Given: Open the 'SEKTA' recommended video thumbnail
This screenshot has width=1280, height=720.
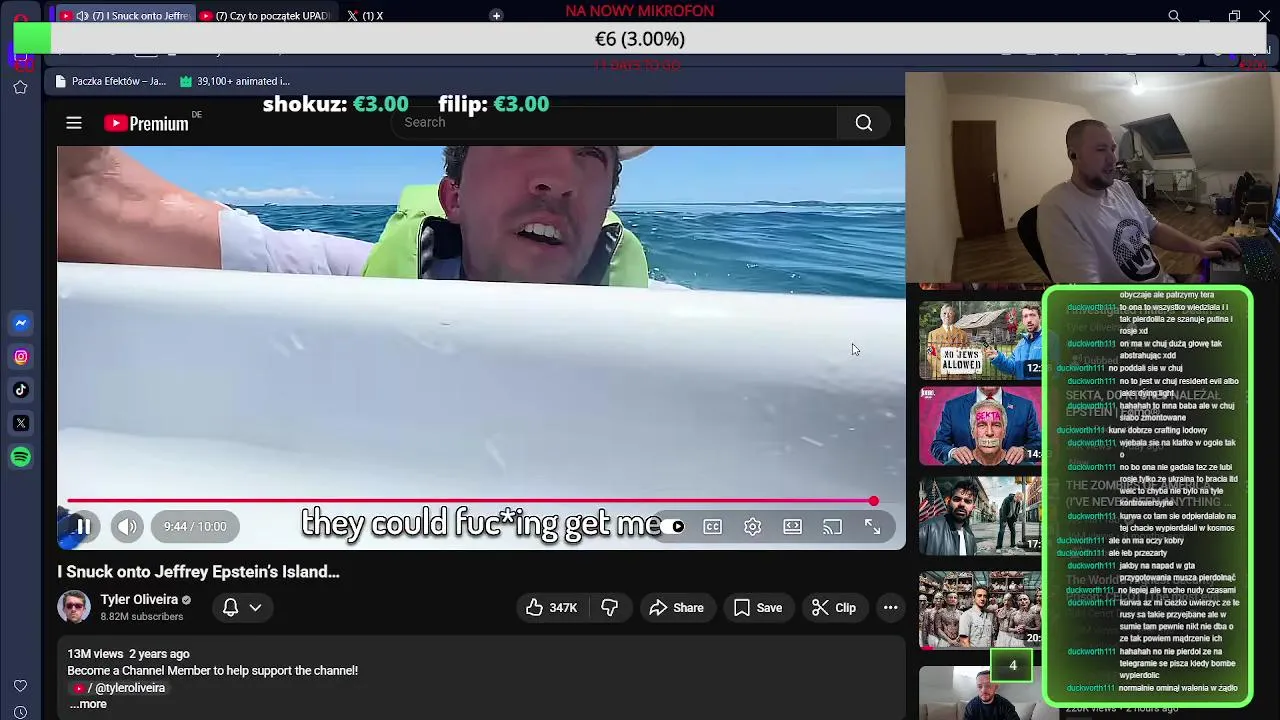Looking at the screenshot, I should [980, 426].
